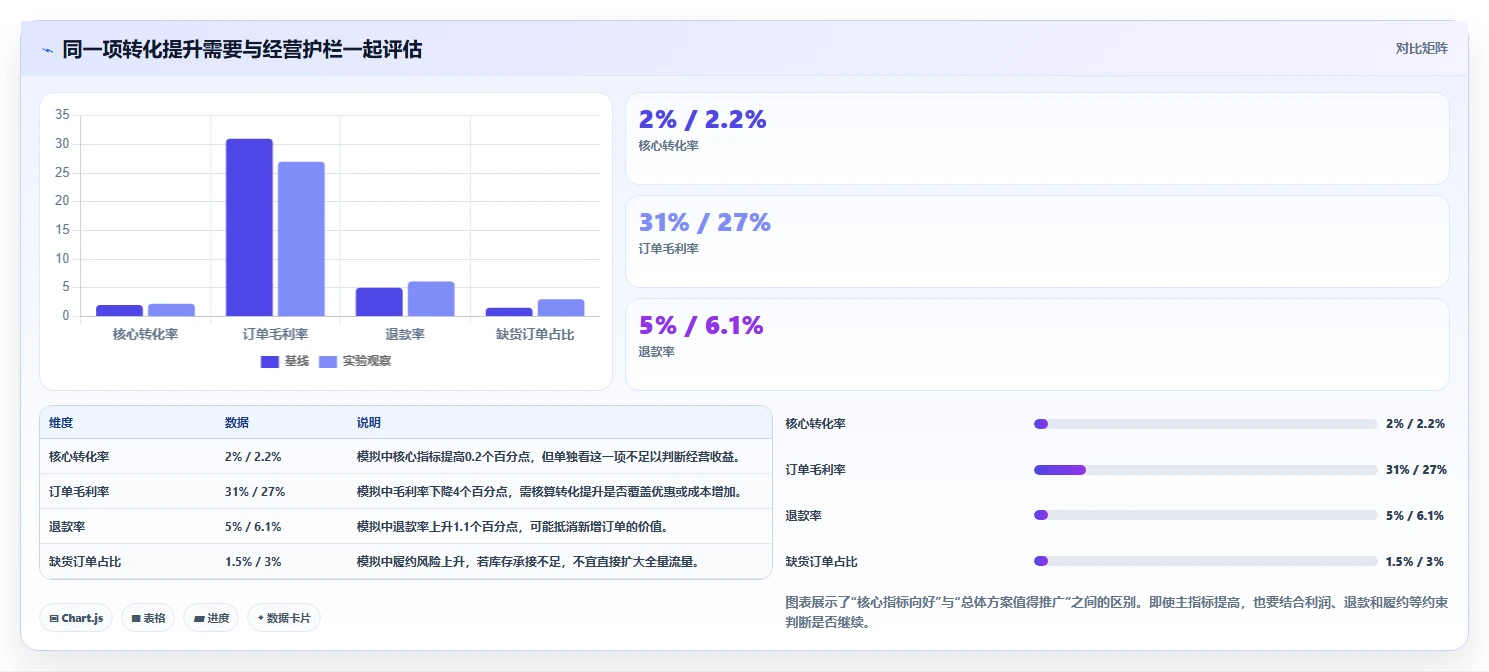Click the 实验观察 bar for 订单毛利率

coord(301,239)
